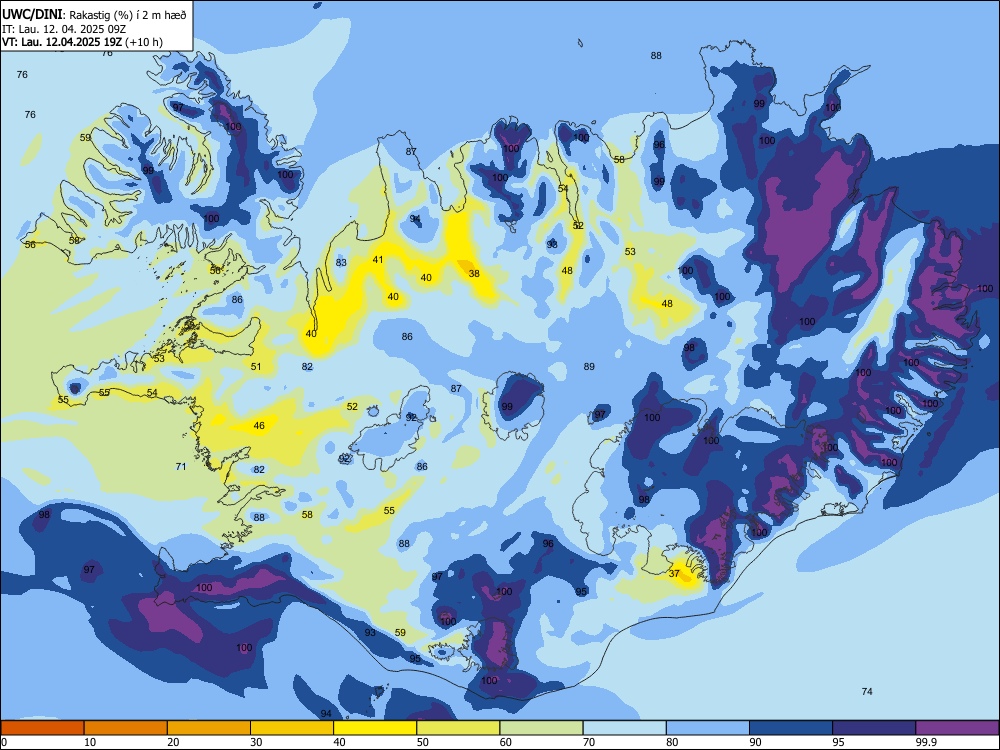Viewport: 1000px width, 750px height.
Task: Click the humidity value '51' on the map
Action: [256, 367]
